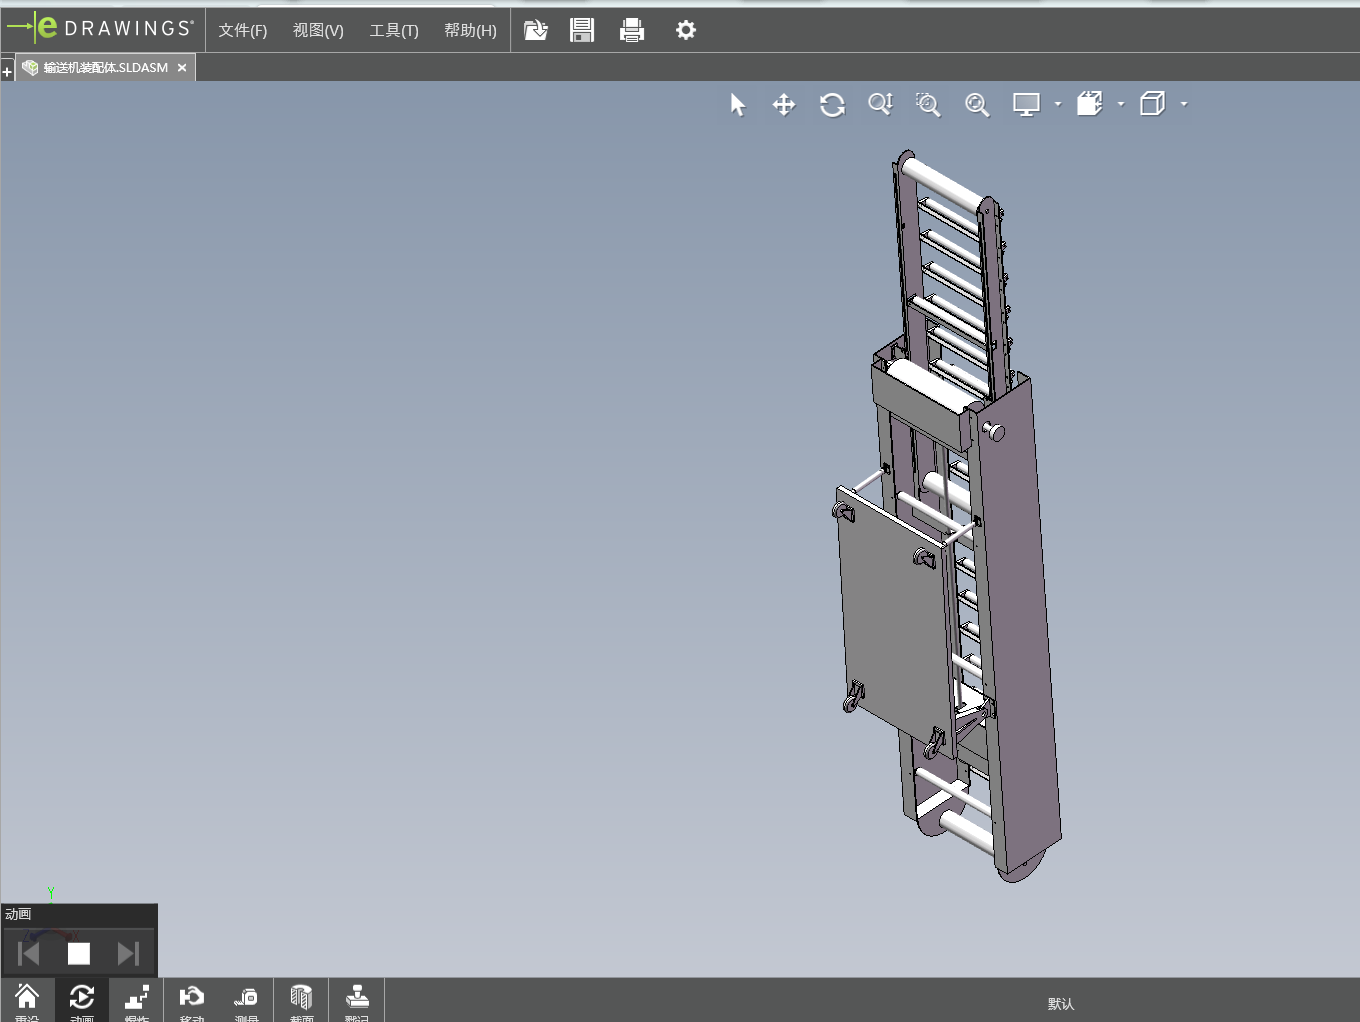
Task: Open the 工具(T) menu
Action: pos(394,30)
